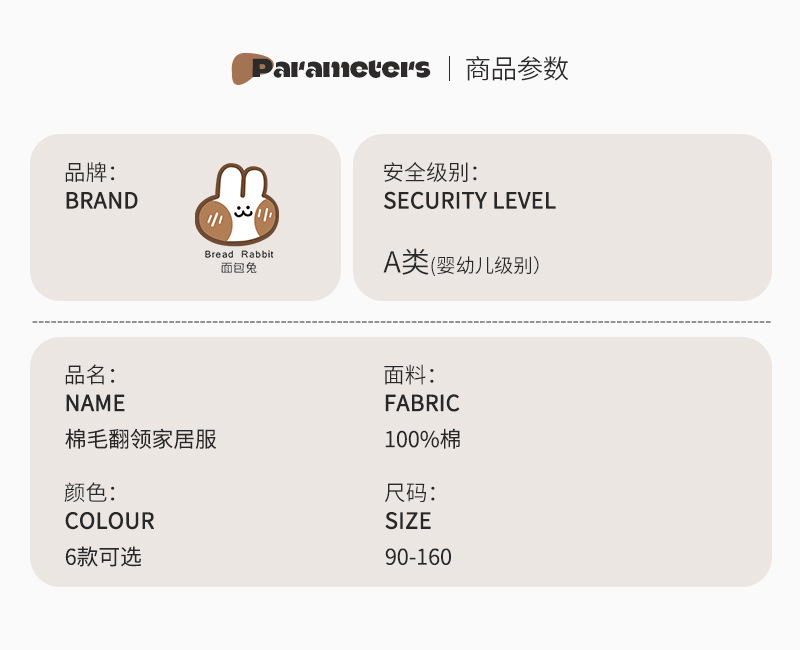Click the 尺码 label
Image resolution: width=800 pixels, height=650 pixels.
pos(409,492)
